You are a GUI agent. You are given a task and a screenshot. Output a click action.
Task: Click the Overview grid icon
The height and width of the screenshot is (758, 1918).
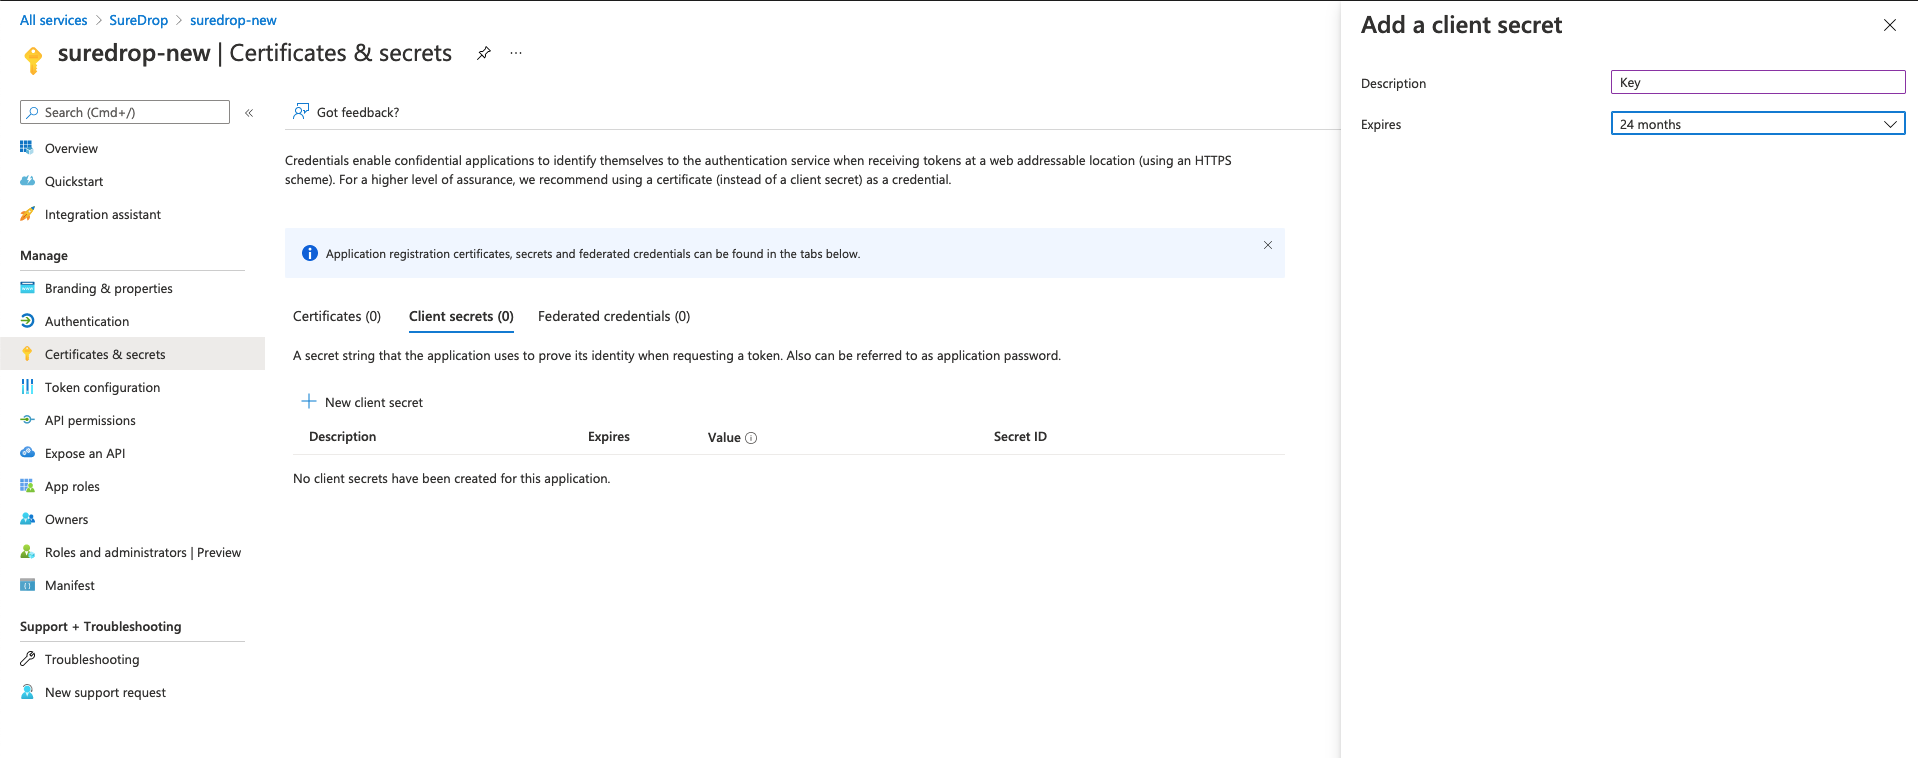pos(27,148)
